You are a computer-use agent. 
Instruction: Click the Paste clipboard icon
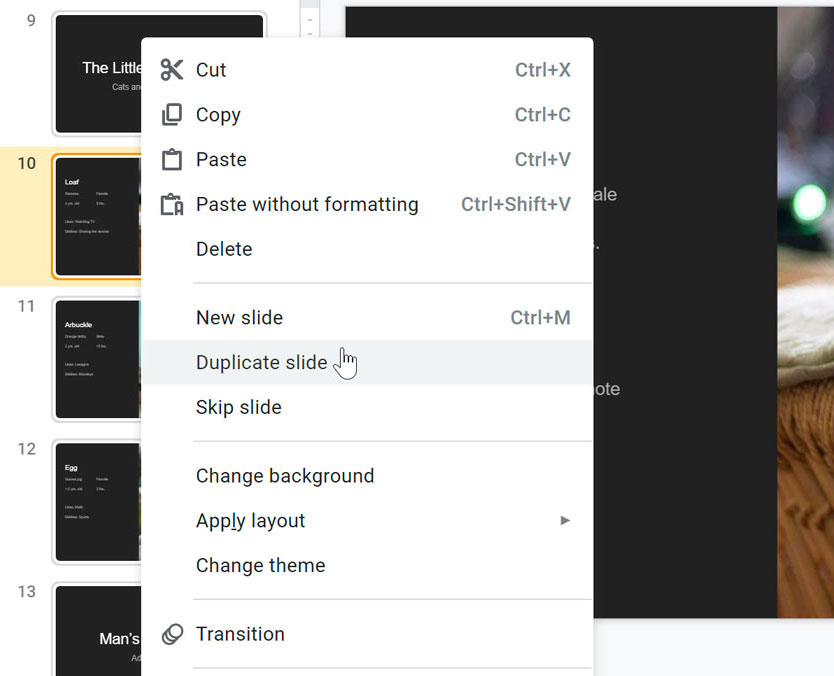(172, 159)
